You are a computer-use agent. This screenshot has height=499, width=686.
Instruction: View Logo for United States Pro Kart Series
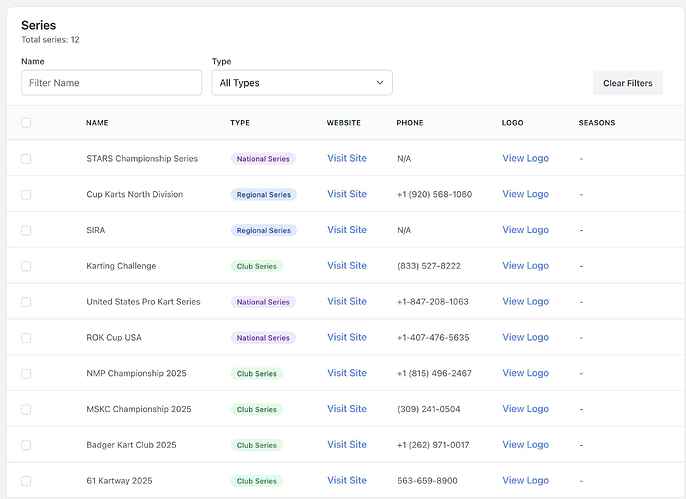pos(525,302)
